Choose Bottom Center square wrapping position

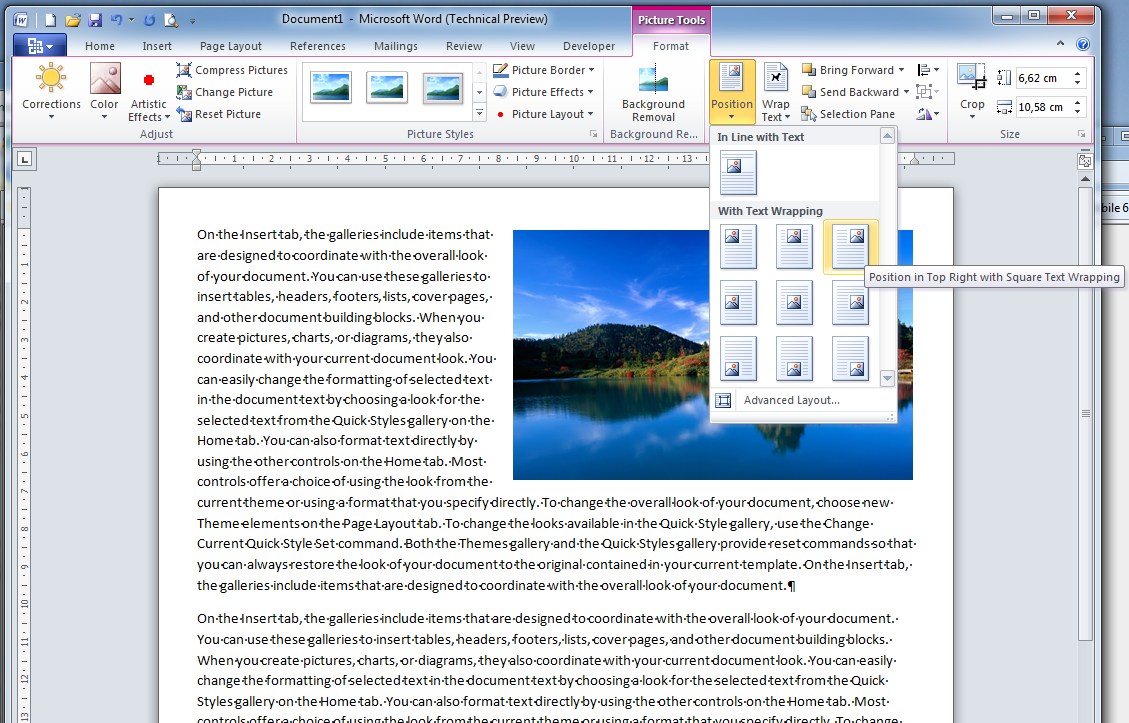click(x=794, y=358)
